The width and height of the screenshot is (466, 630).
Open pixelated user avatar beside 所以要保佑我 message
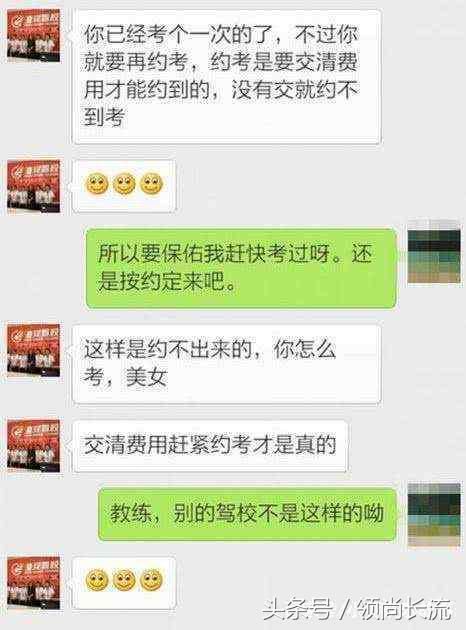pos(434,252)
